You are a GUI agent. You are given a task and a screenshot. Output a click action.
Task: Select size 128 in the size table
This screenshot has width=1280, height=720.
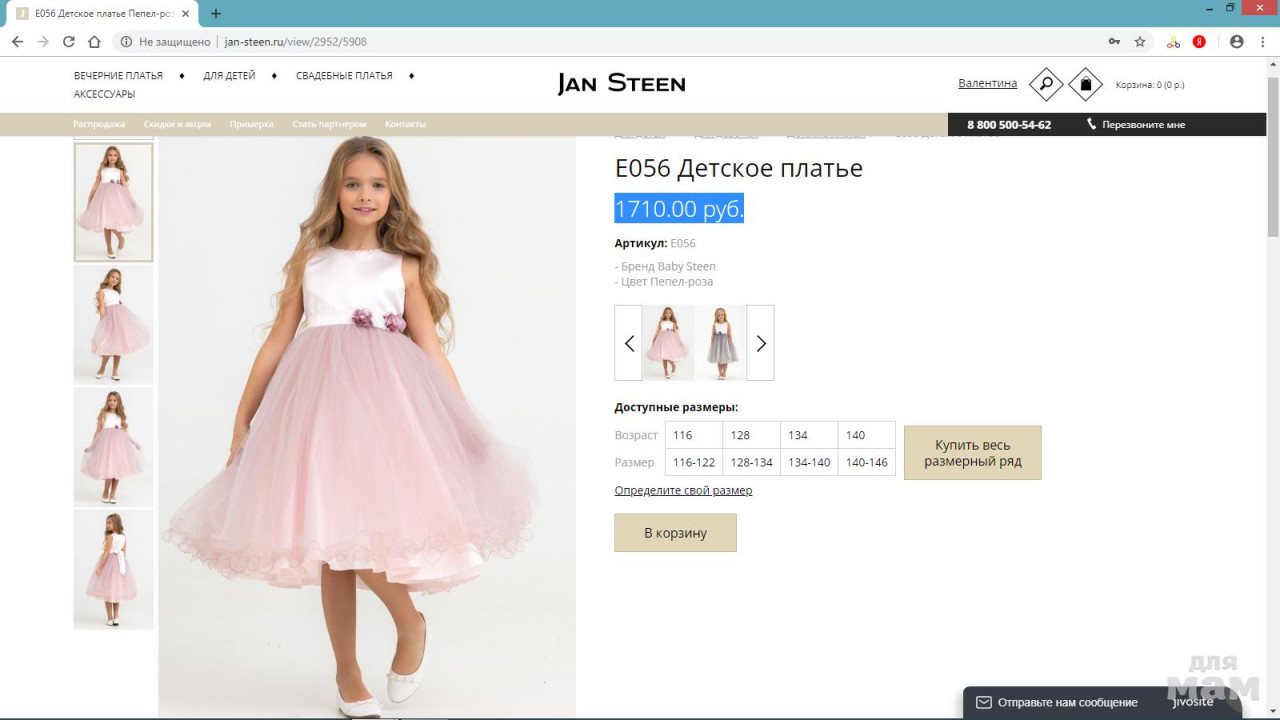tap(751, 435)
